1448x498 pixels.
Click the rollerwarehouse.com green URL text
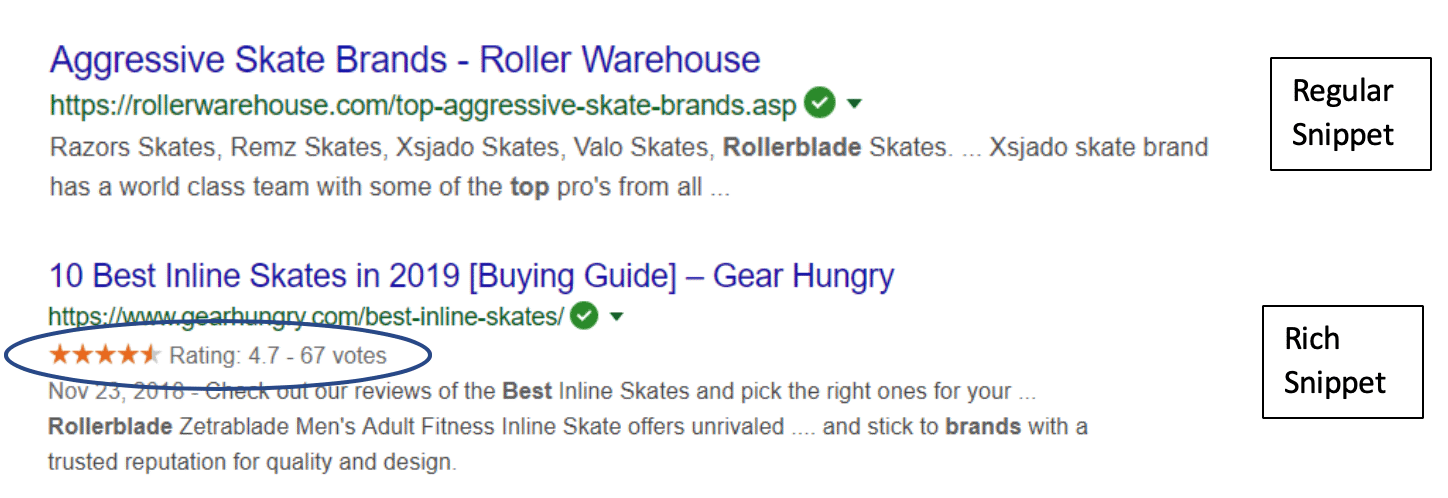pyautogui.click(x=423, y=104)
